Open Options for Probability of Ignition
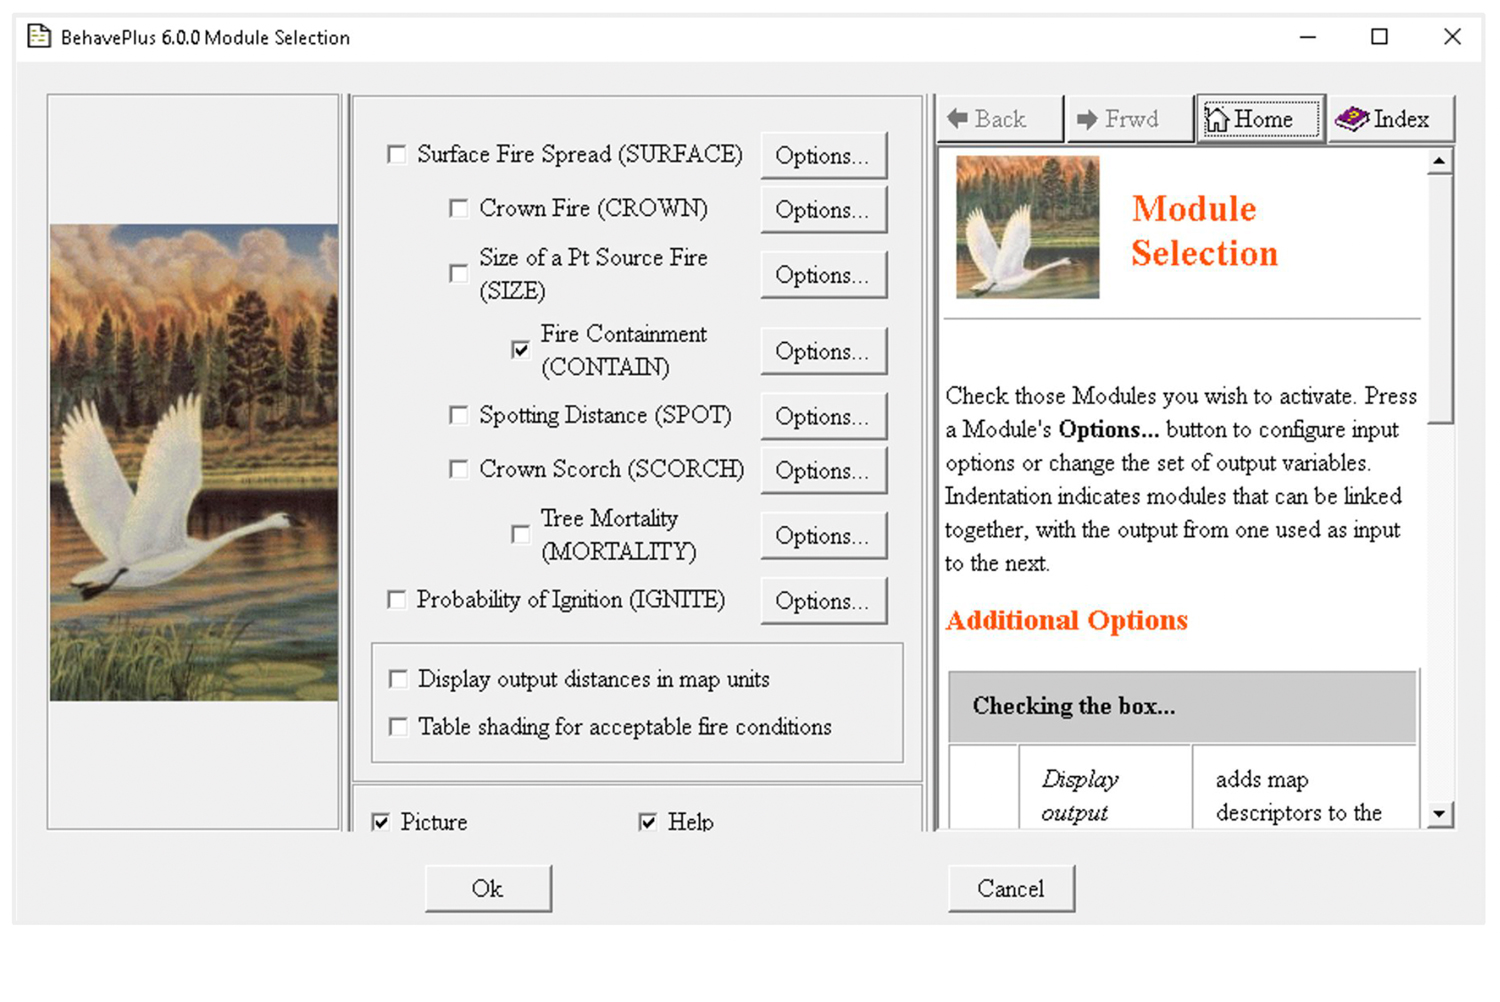The width and height of the screenshot is (1500, 1002). click(x=823, y=601)
